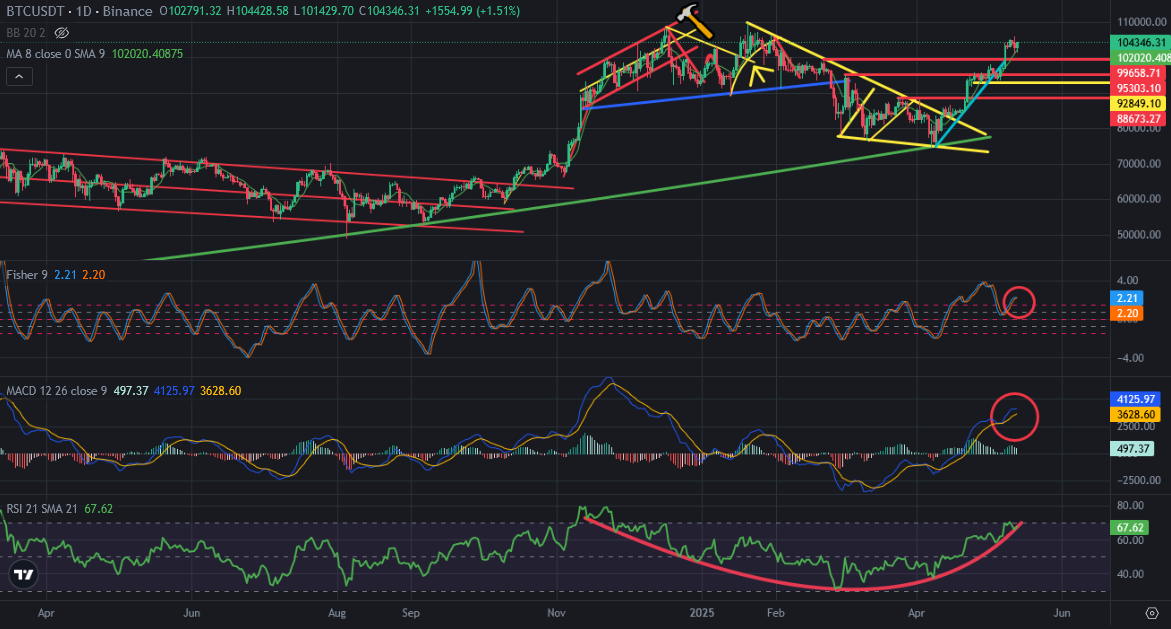Toggle visibility eye icon next to BB 20 2

click(x=62, y=33)
